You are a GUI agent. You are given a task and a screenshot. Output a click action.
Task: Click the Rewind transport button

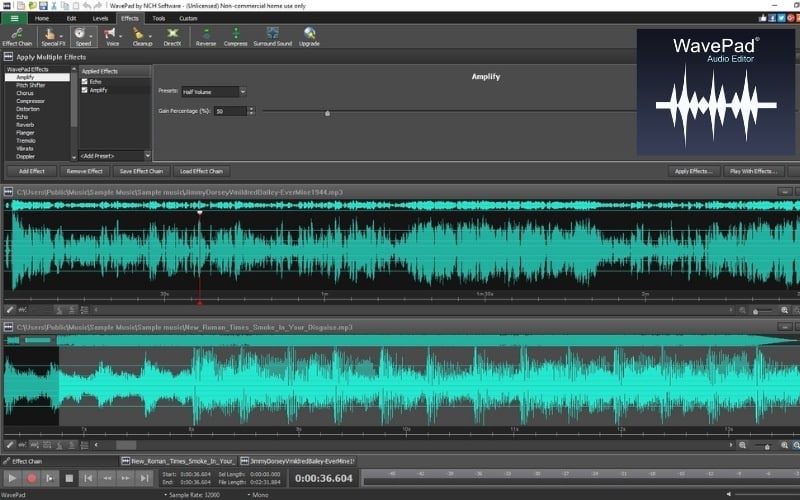[107, 478]
